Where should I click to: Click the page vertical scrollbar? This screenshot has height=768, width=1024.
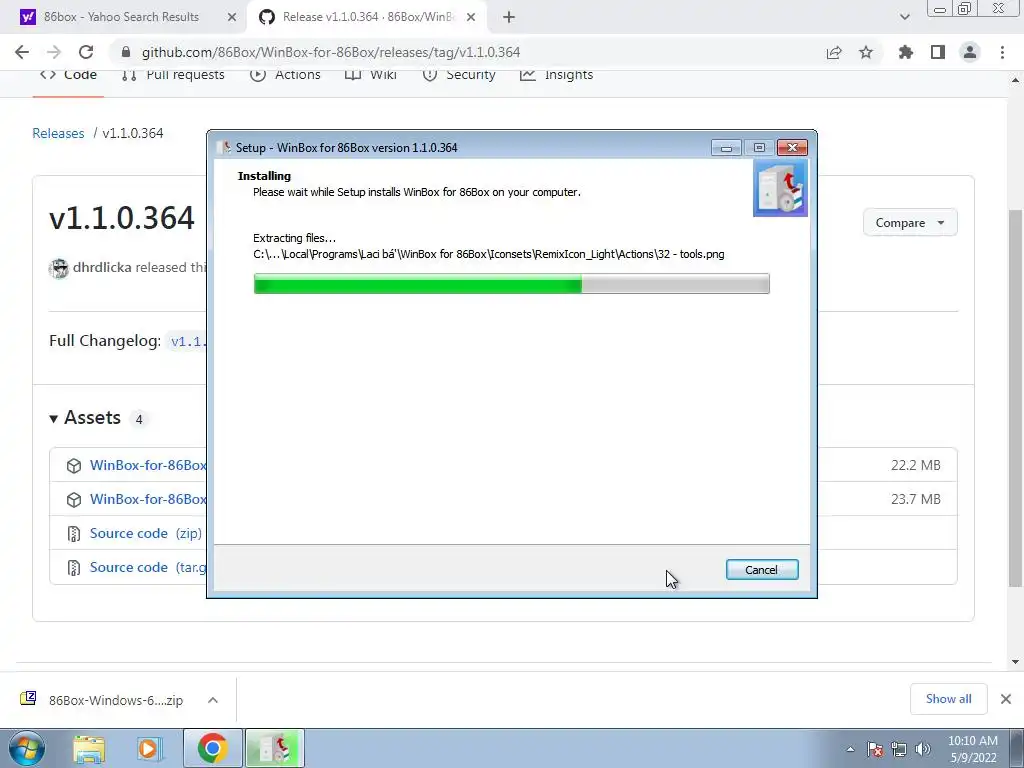point(1015,398)
